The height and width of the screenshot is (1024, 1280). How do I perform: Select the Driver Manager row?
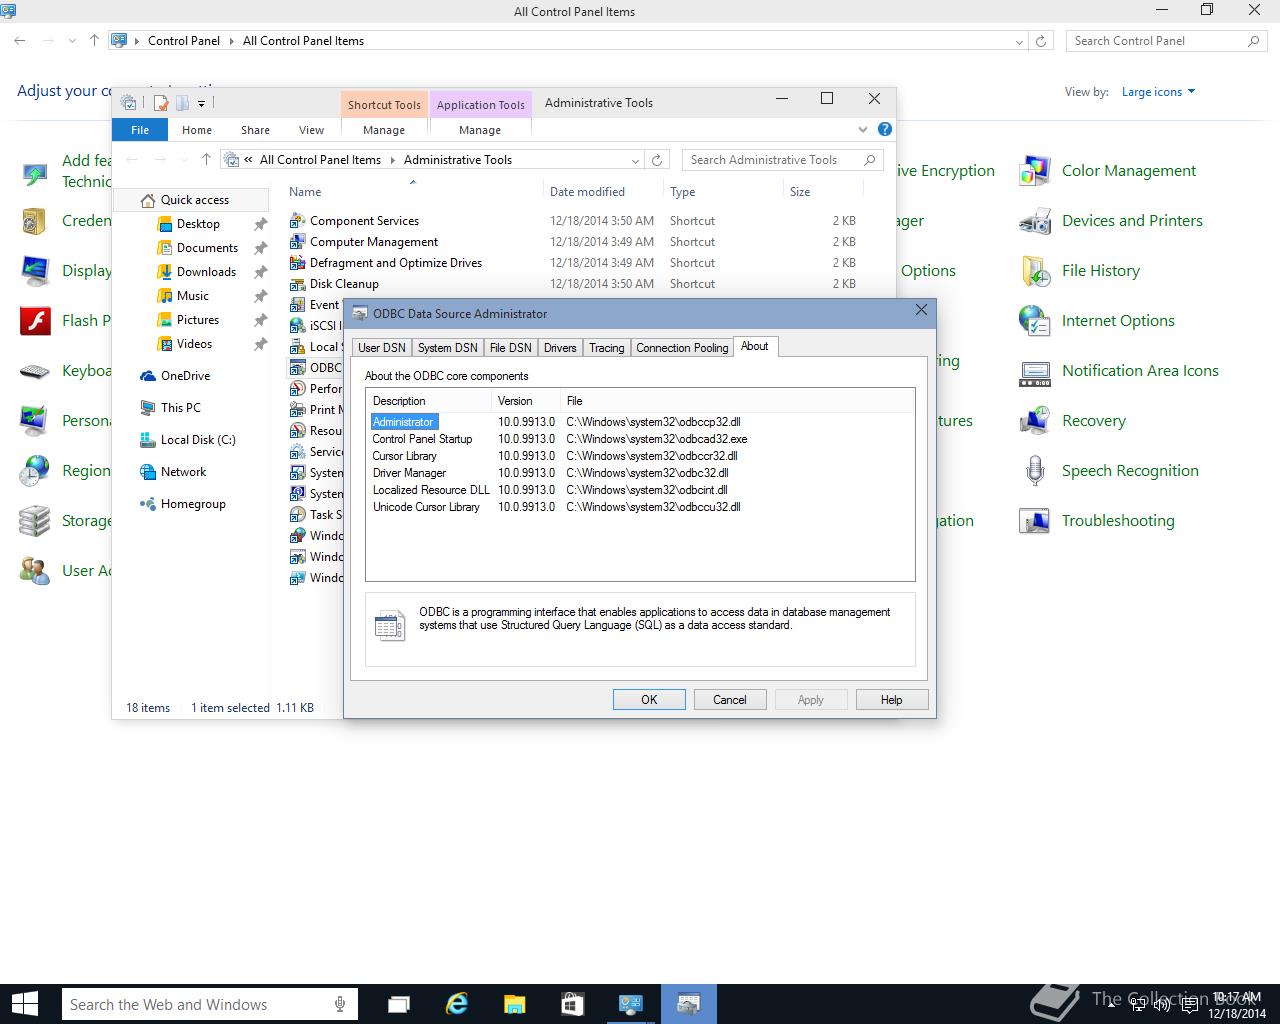[640, 473]
